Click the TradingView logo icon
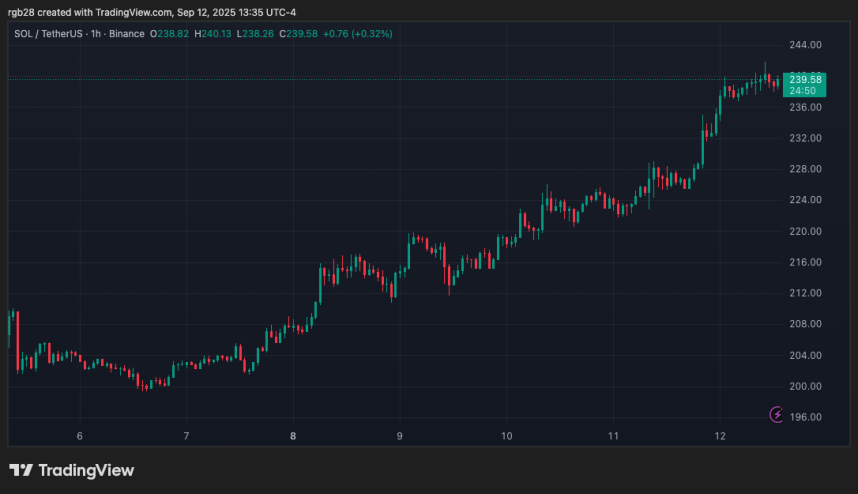Screen dimensions: 858x494 click(21, 470)
